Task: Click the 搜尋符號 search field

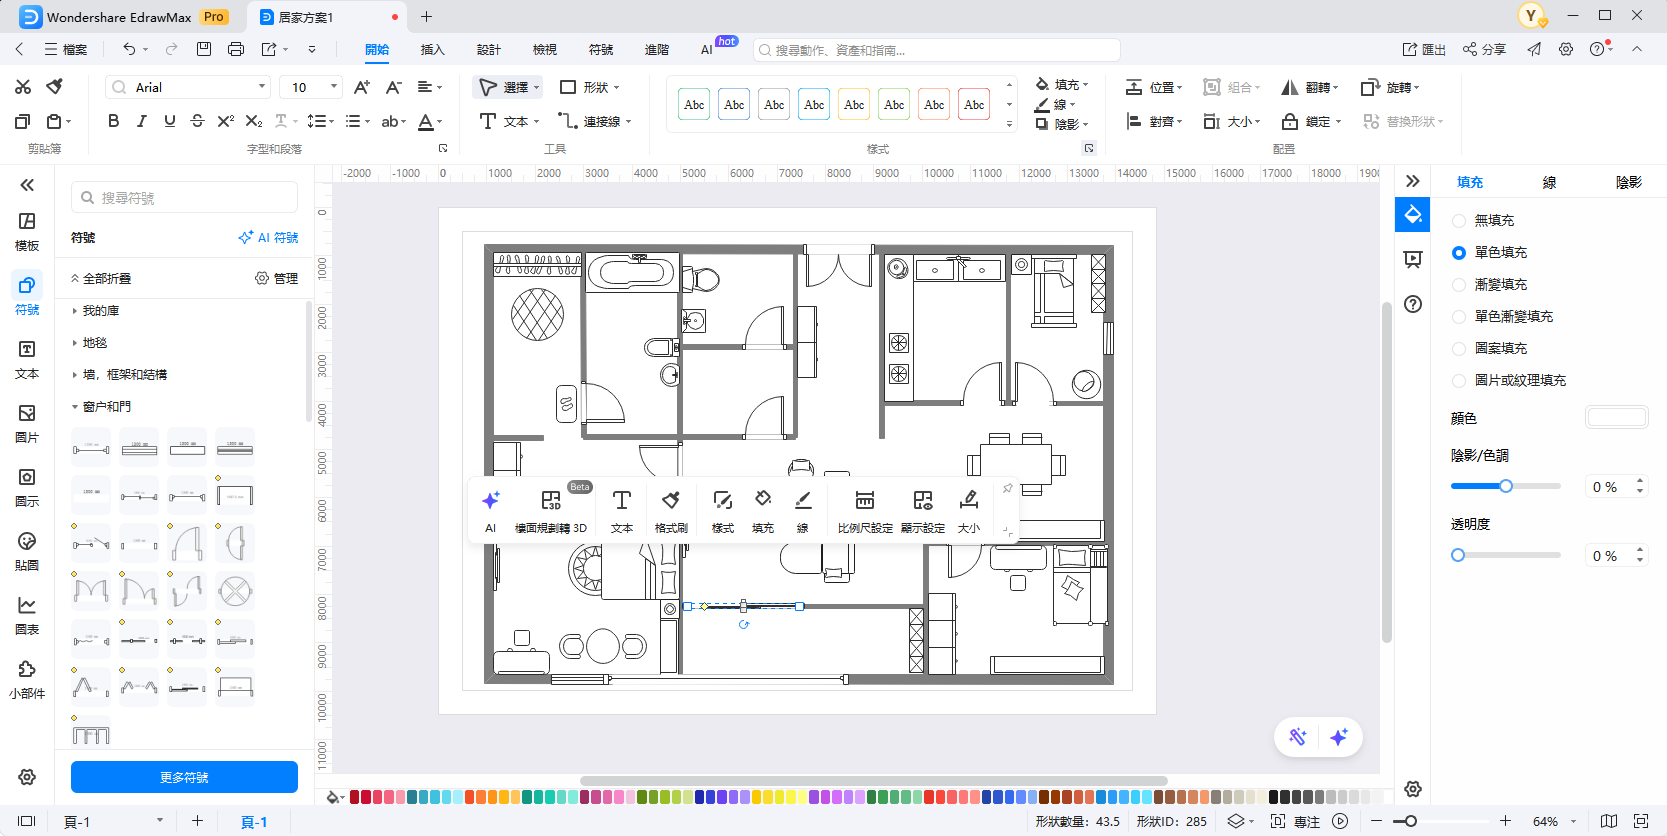Action: pos(185,198)
